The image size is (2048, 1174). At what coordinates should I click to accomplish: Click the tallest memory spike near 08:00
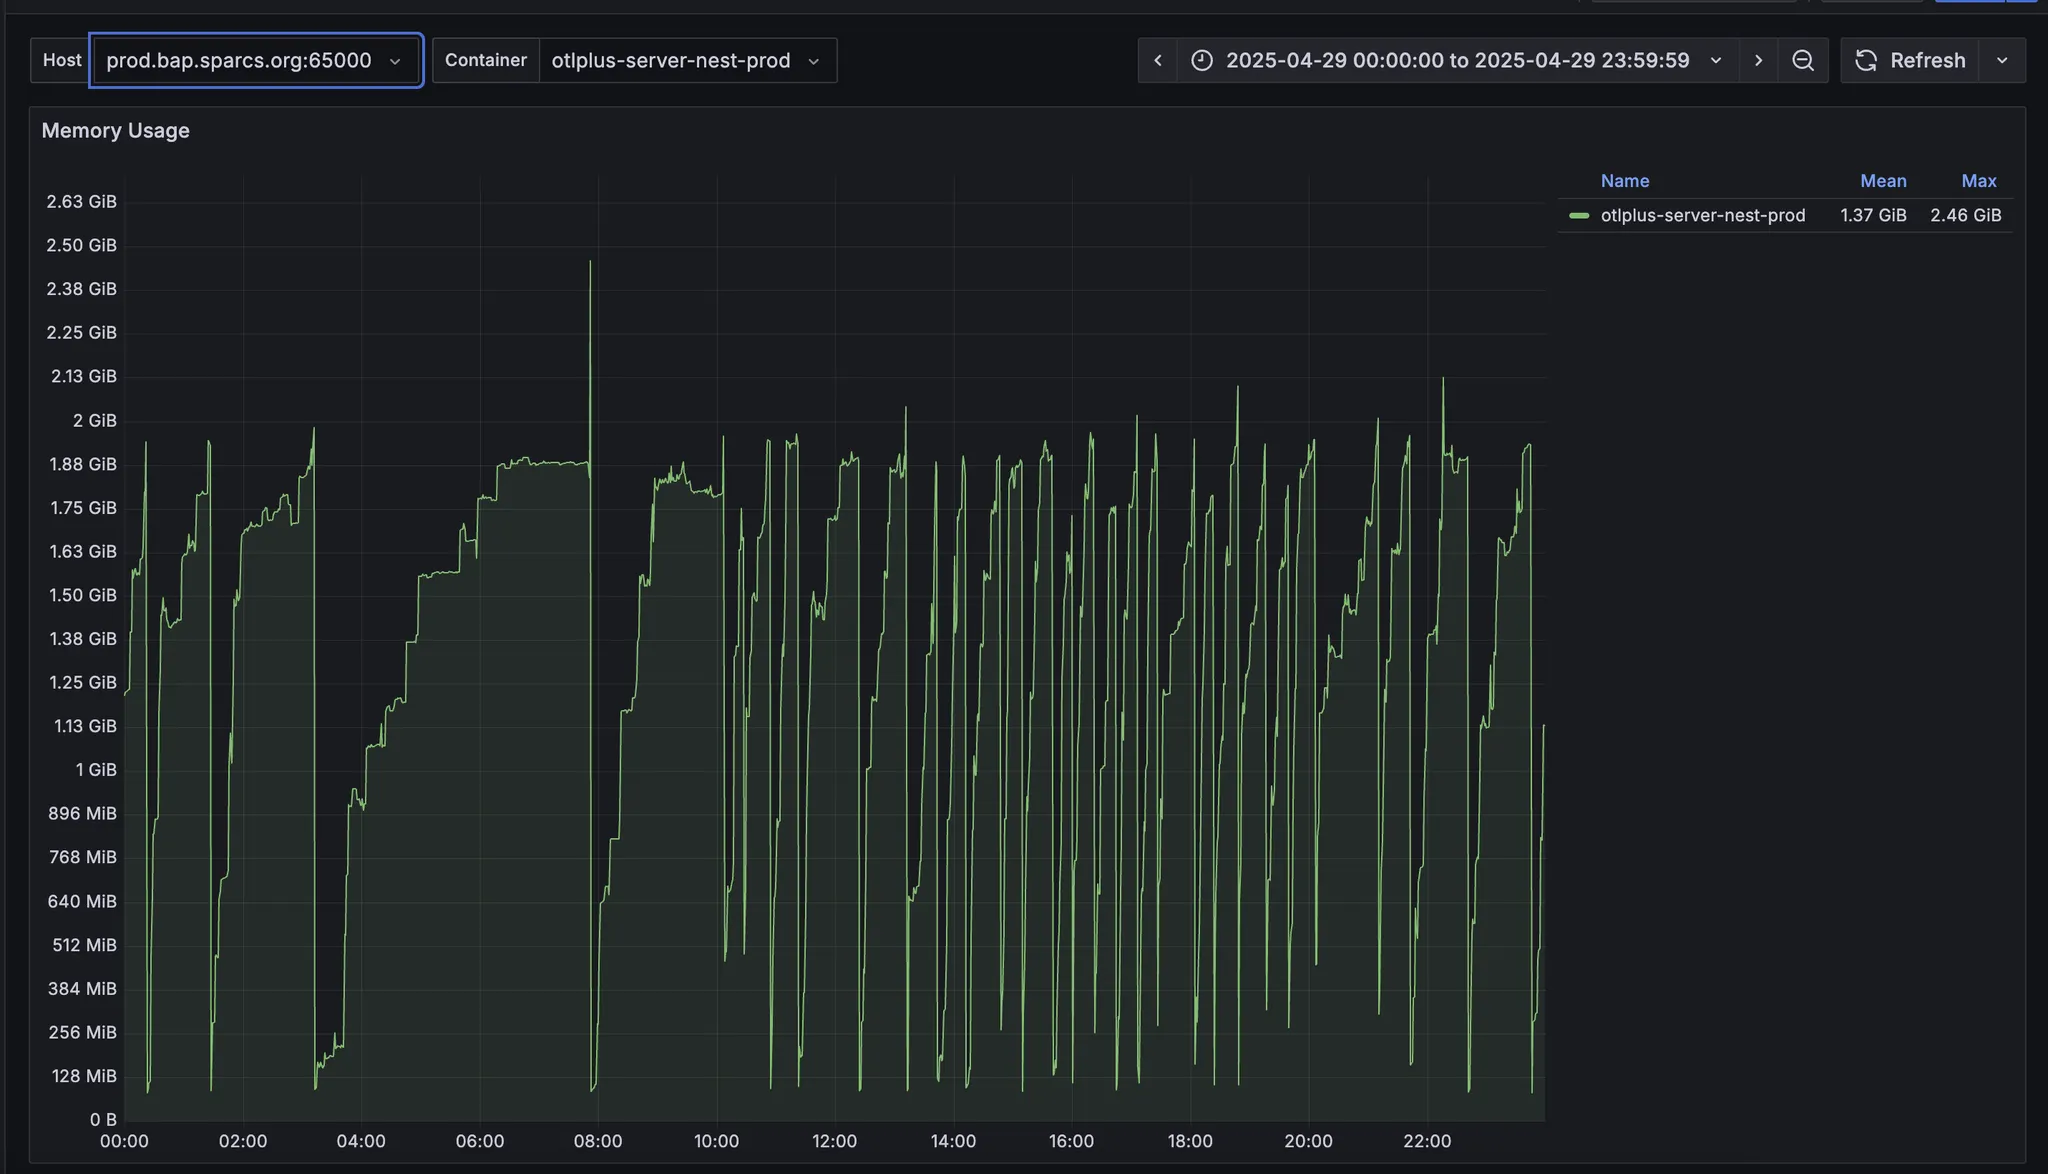pyautogui.click(x=590, y=264)
